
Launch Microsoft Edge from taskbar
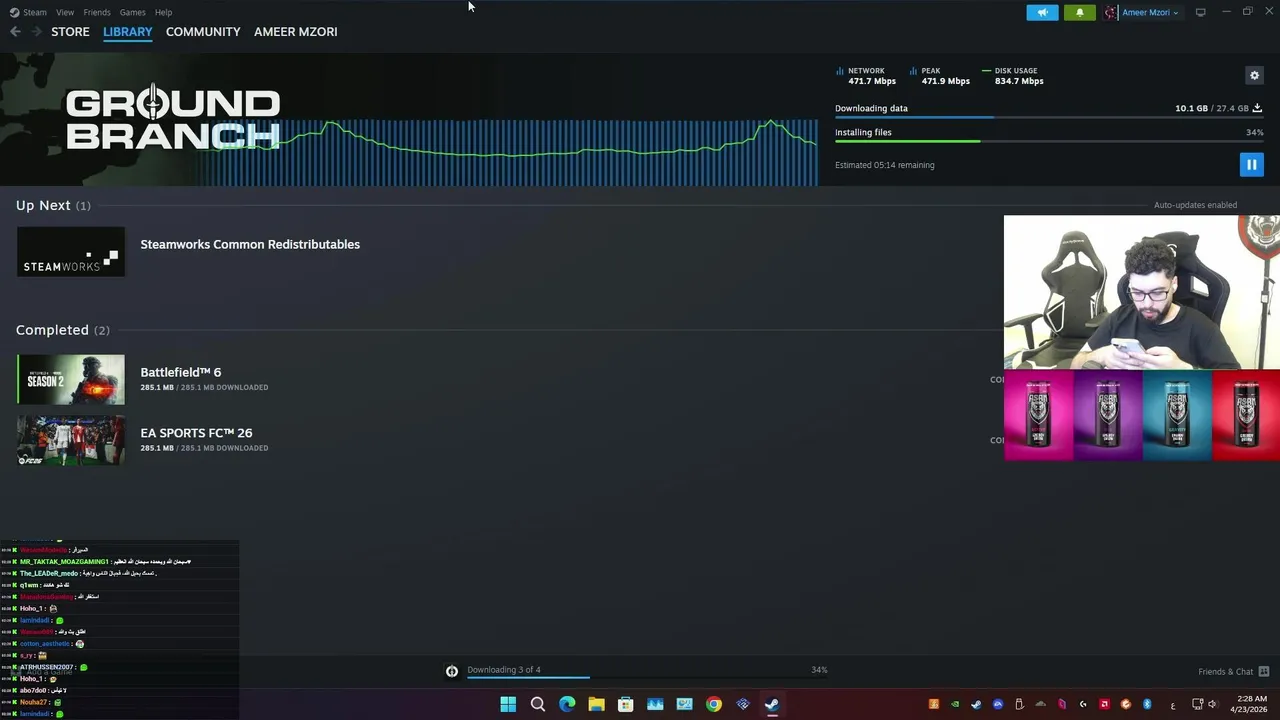coord(567,704)
